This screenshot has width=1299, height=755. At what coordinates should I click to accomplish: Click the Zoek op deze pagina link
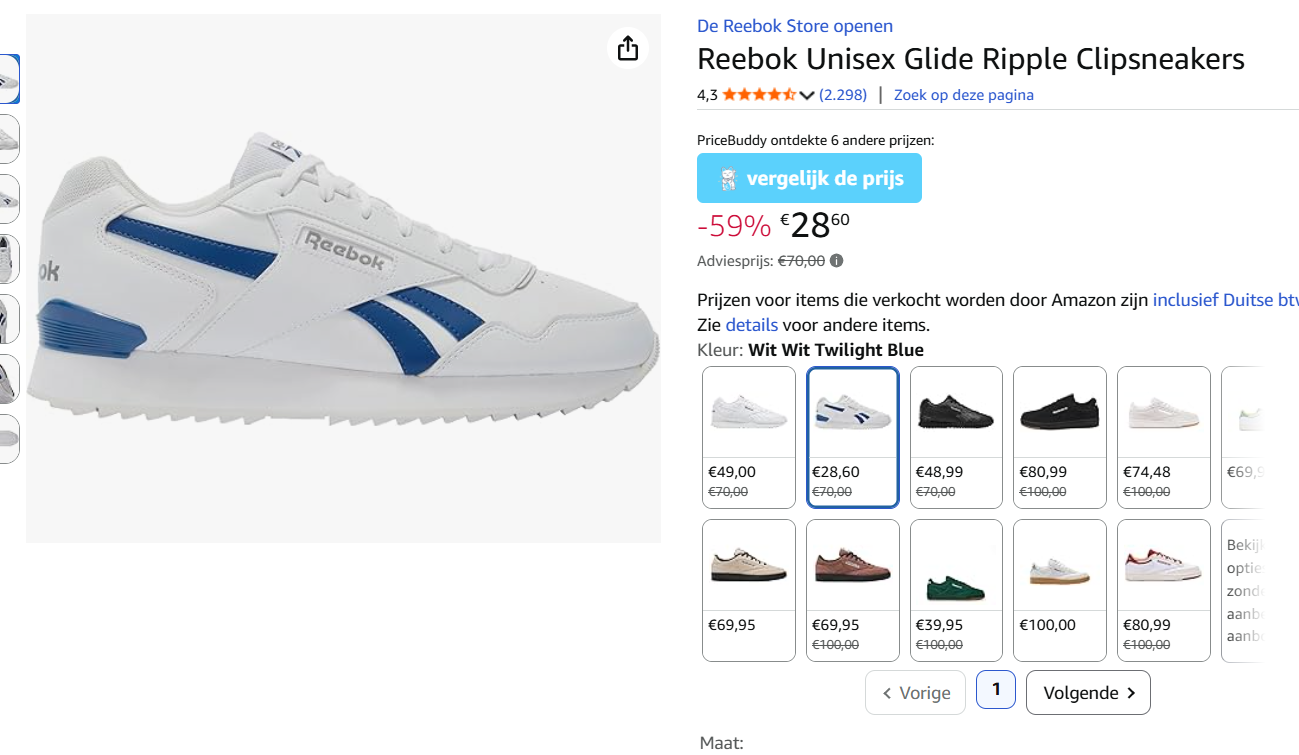pyautogui.click(x=963, y=94)
